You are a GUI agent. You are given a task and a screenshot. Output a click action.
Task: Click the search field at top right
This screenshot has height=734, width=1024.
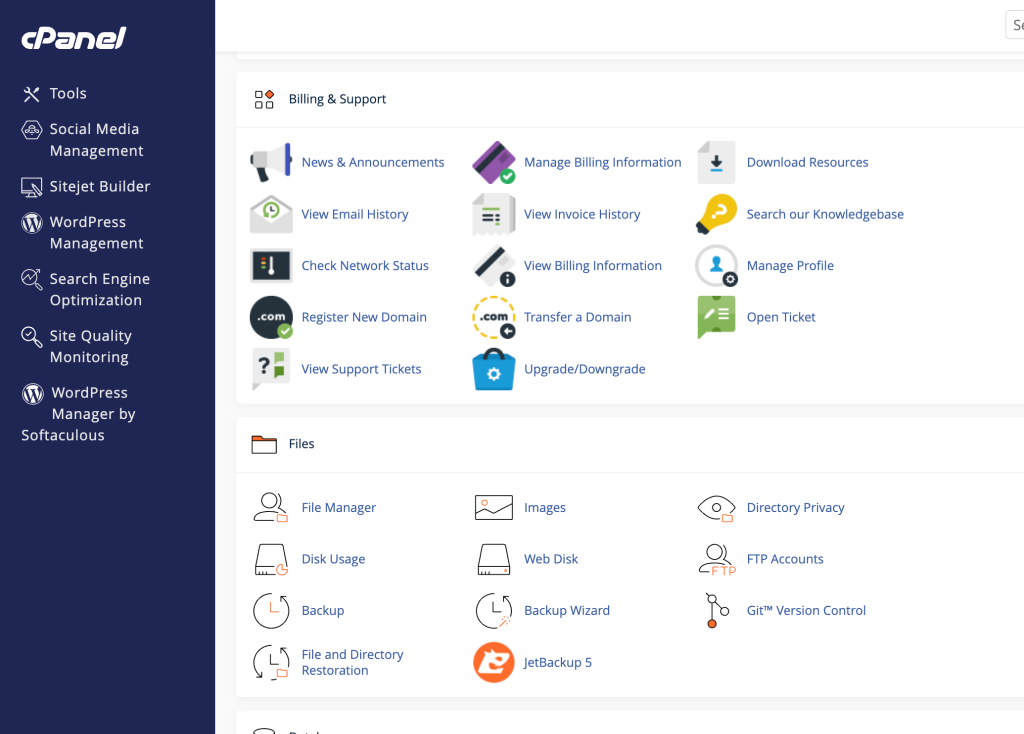coord(1015,25)
